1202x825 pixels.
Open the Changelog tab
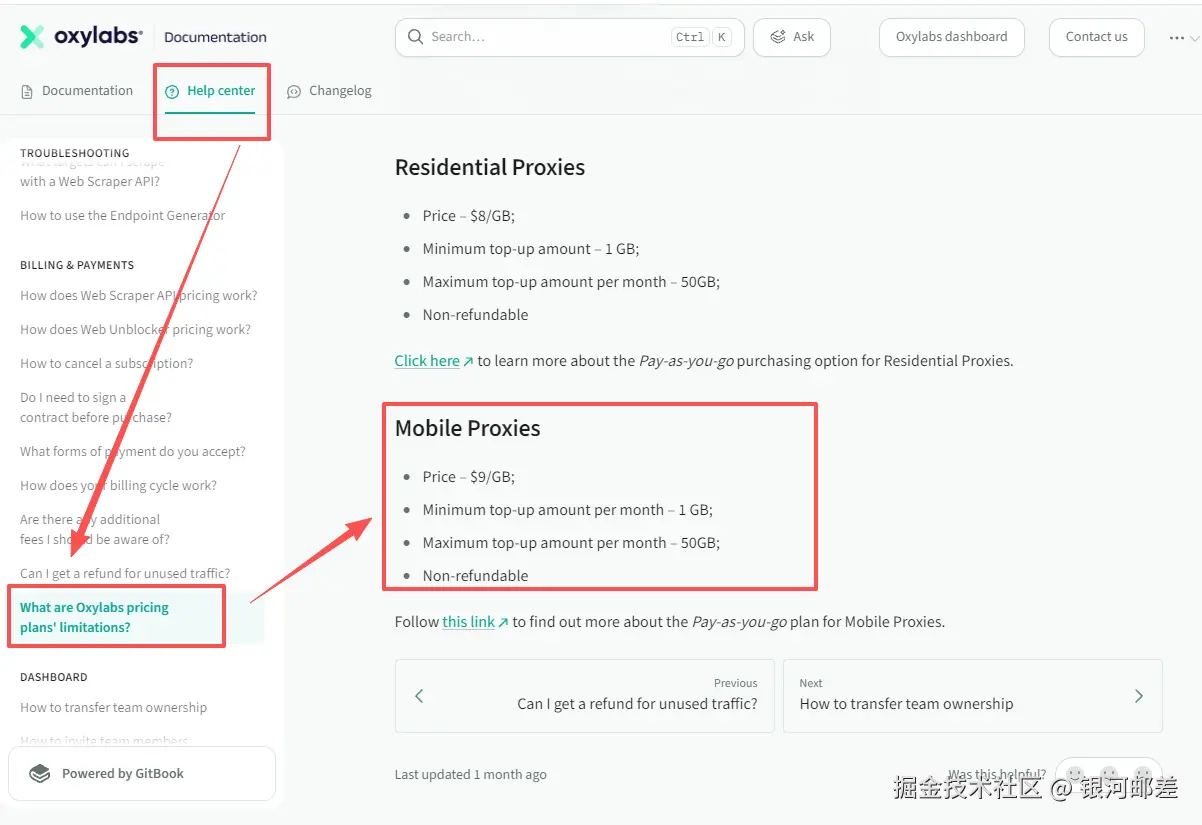tap(329, 91)
